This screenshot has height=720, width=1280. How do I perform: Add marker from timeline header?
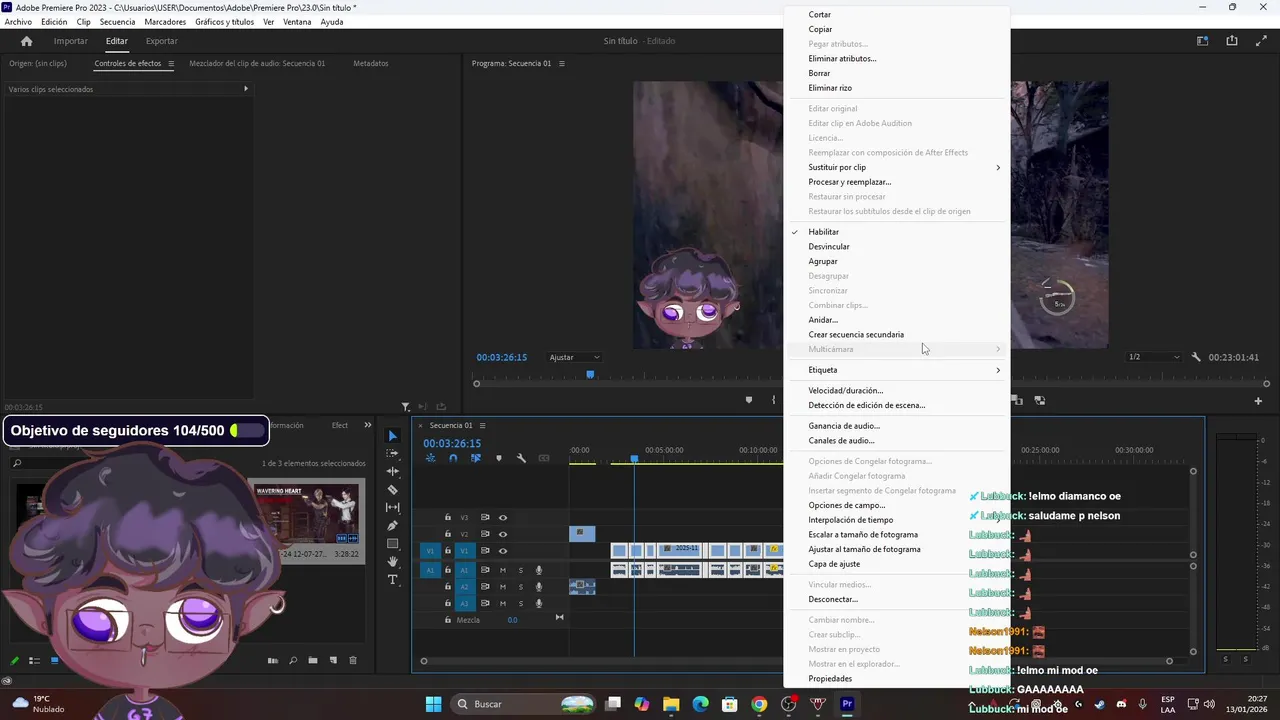pos(498,458)
